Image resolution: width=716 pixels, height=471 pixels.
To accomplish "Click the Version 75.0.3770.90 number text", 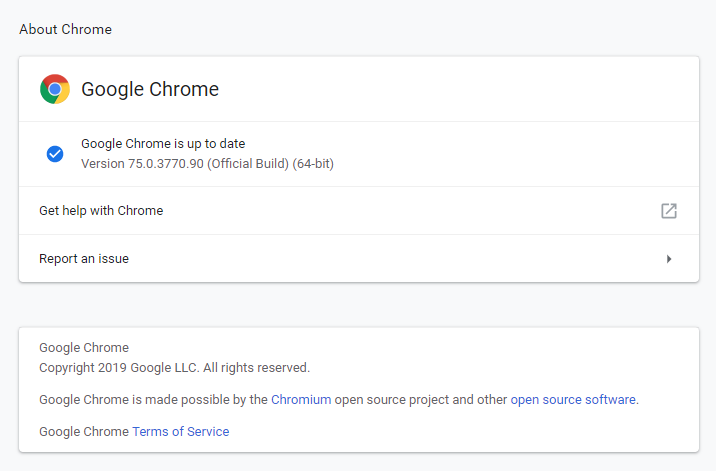I will (142, 164).
